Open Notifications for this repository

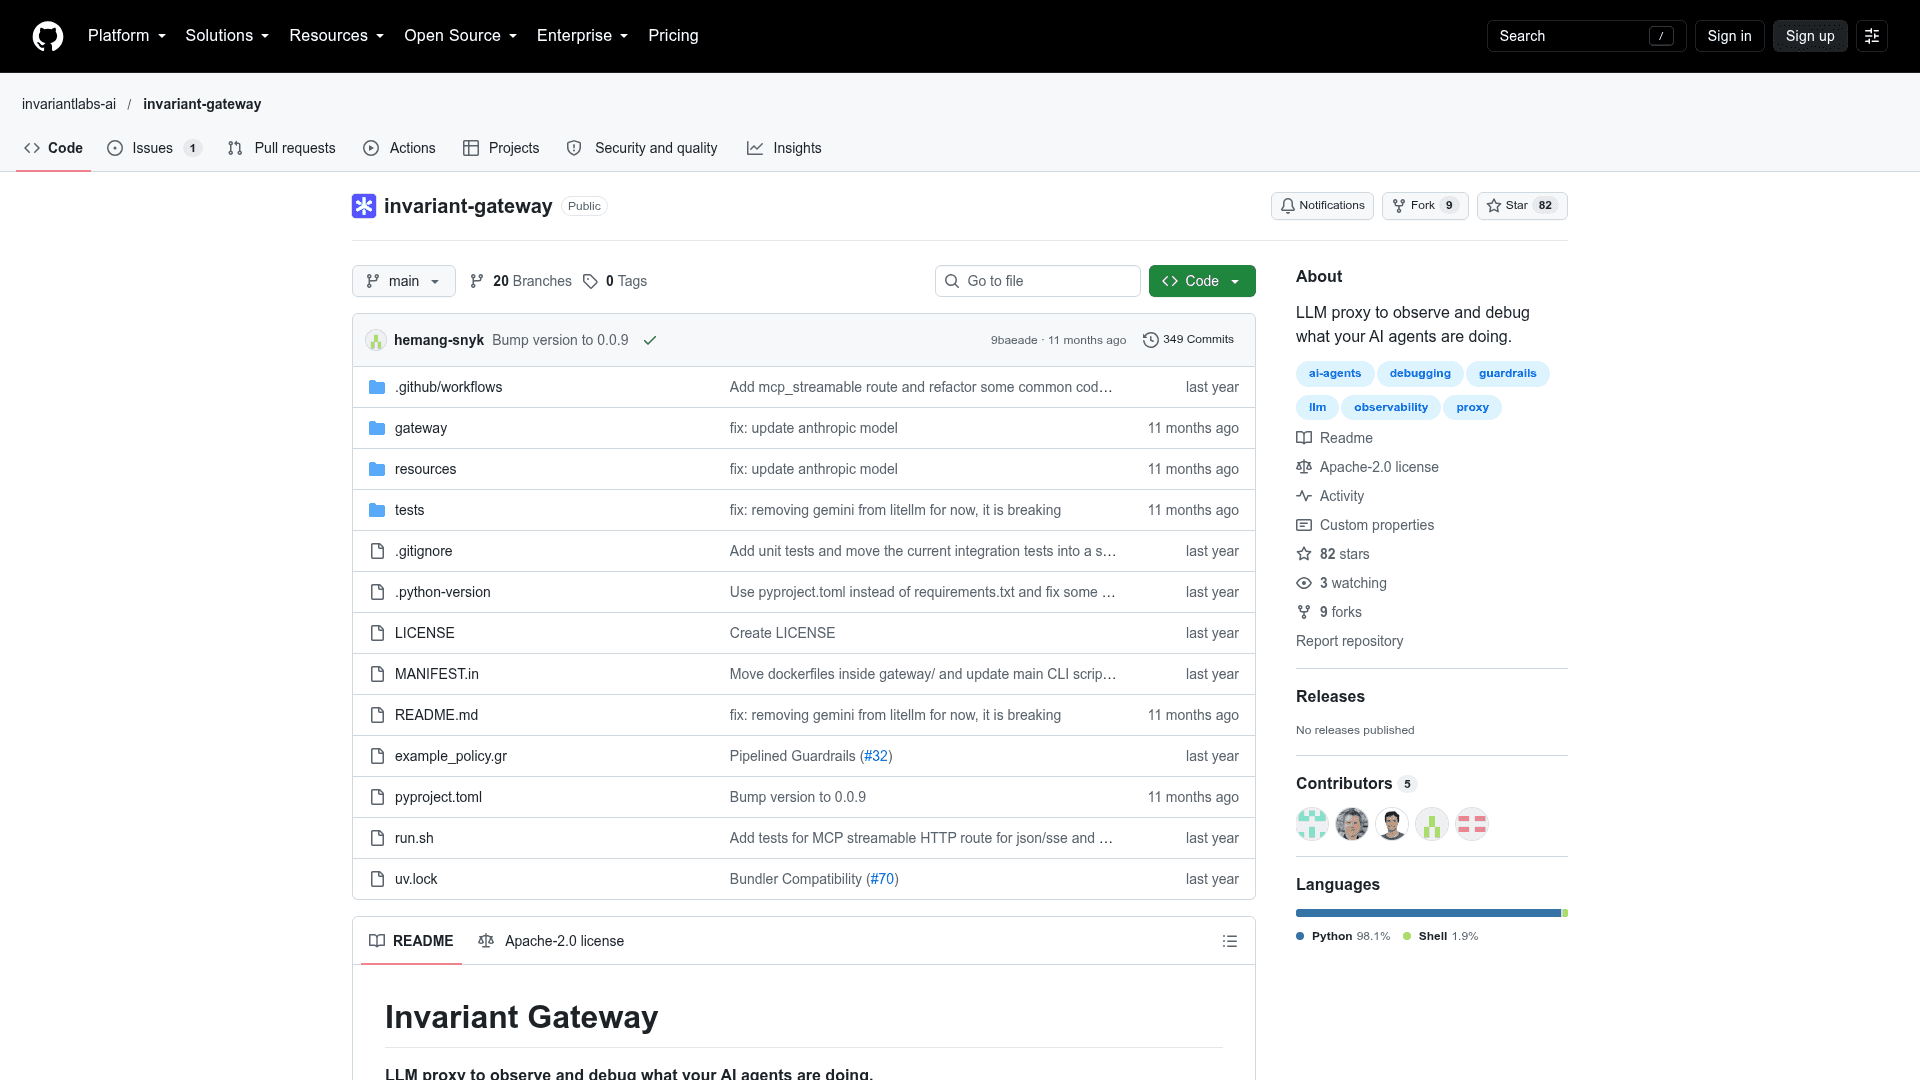(x=1322, y=206)
